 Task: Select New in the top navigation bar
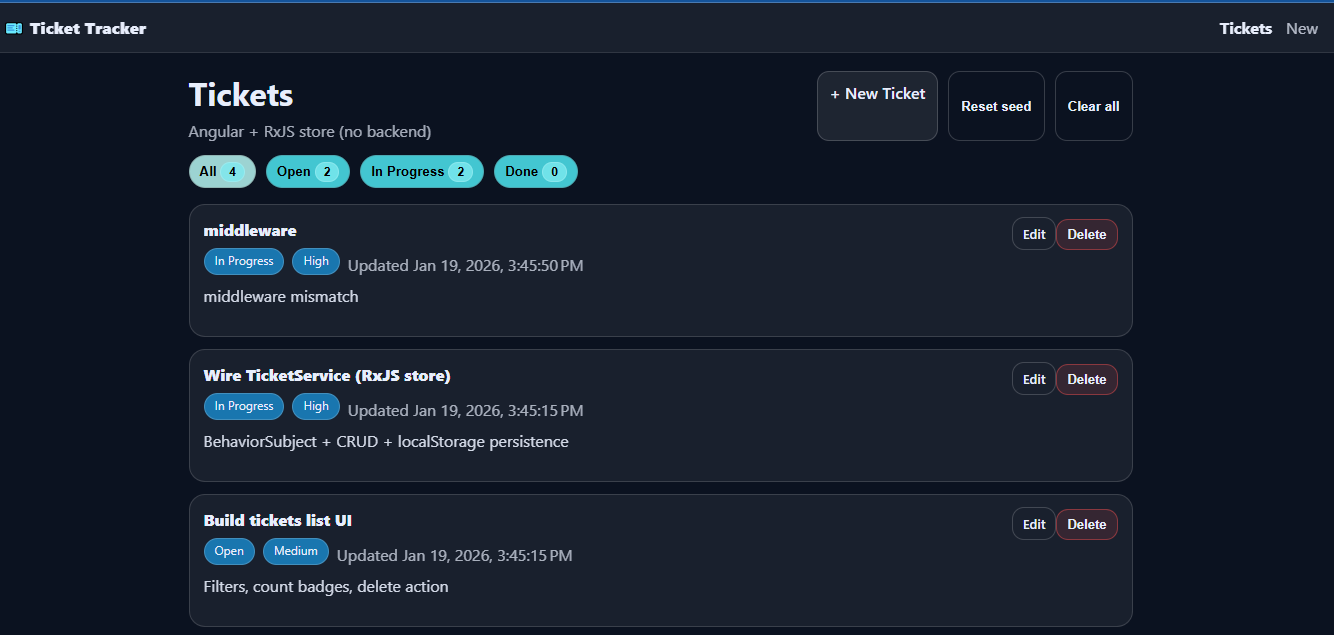point(1301,28)
